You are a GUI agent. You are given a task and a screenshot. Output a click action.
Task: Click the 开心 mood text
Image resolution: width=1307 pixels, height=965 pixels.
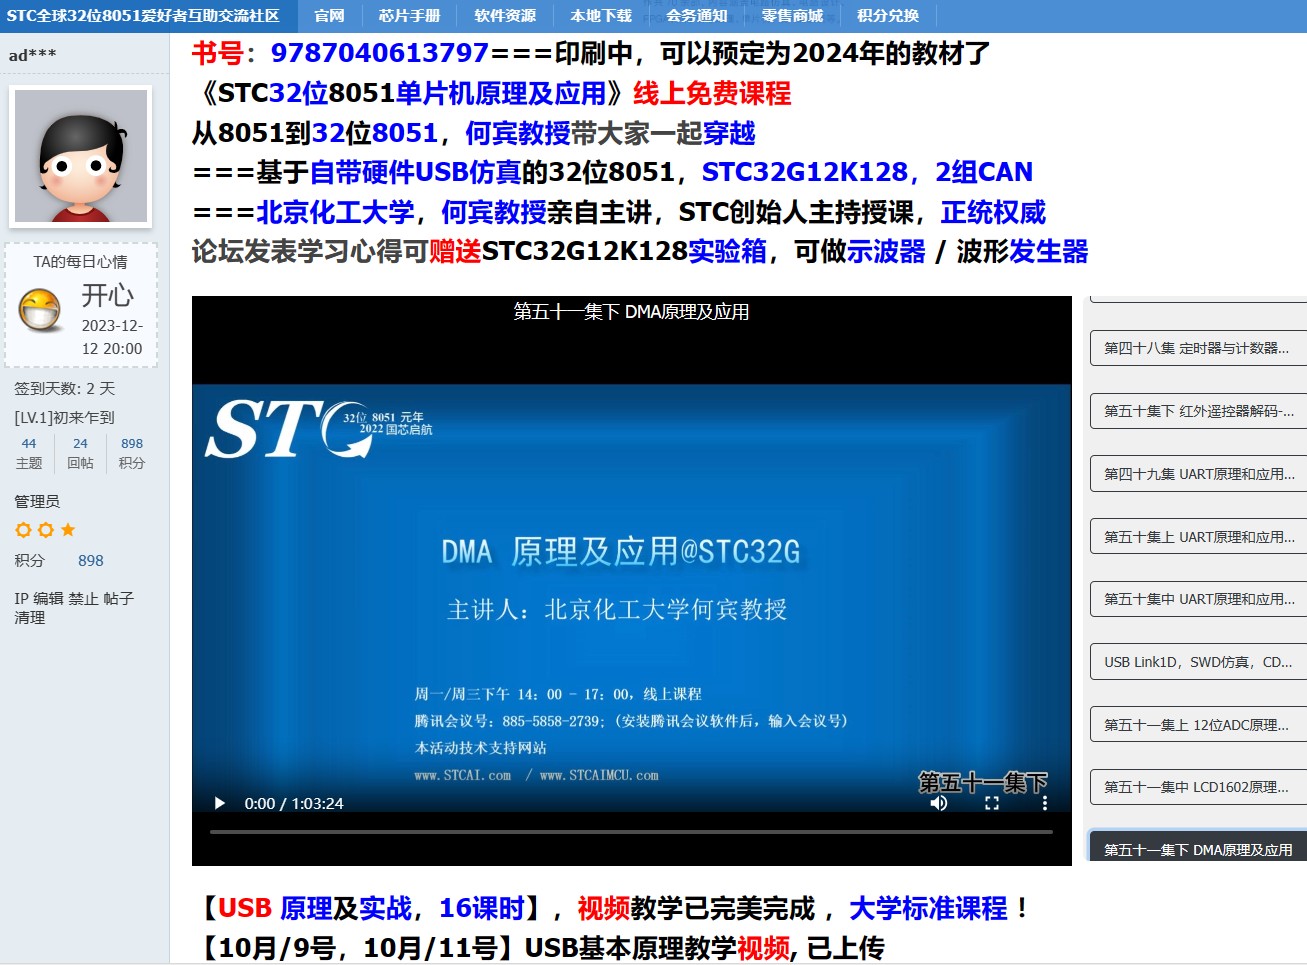click(x=107, y=295)
